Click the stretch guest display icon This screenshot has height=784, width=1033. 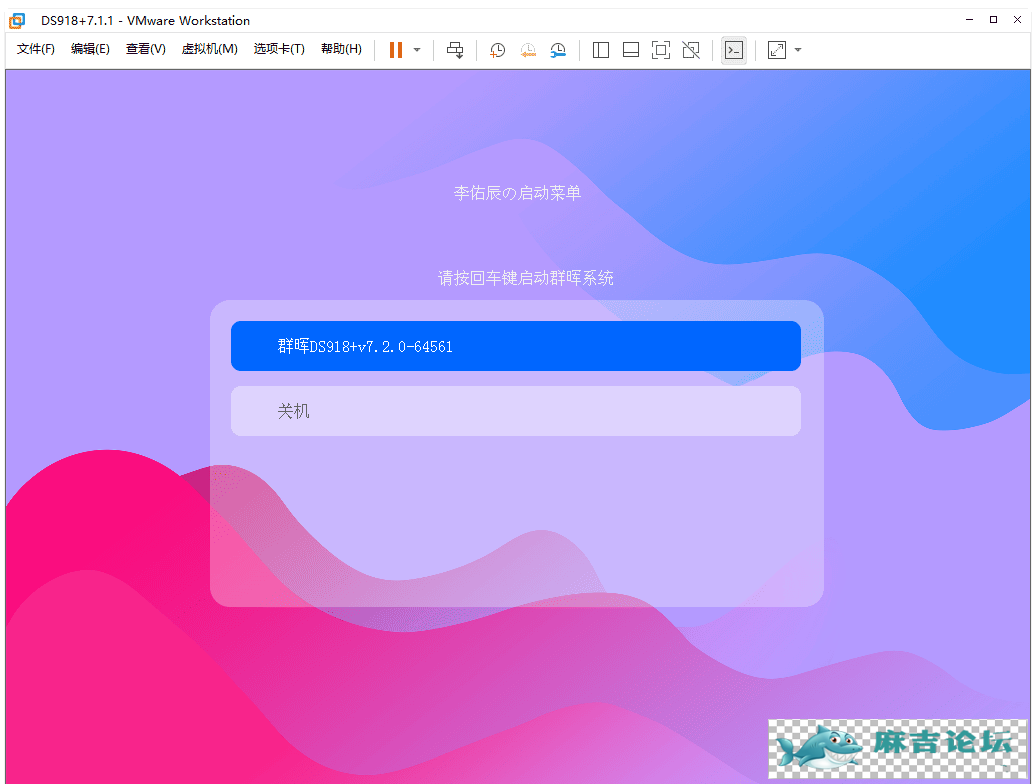[x=777, y=50]
